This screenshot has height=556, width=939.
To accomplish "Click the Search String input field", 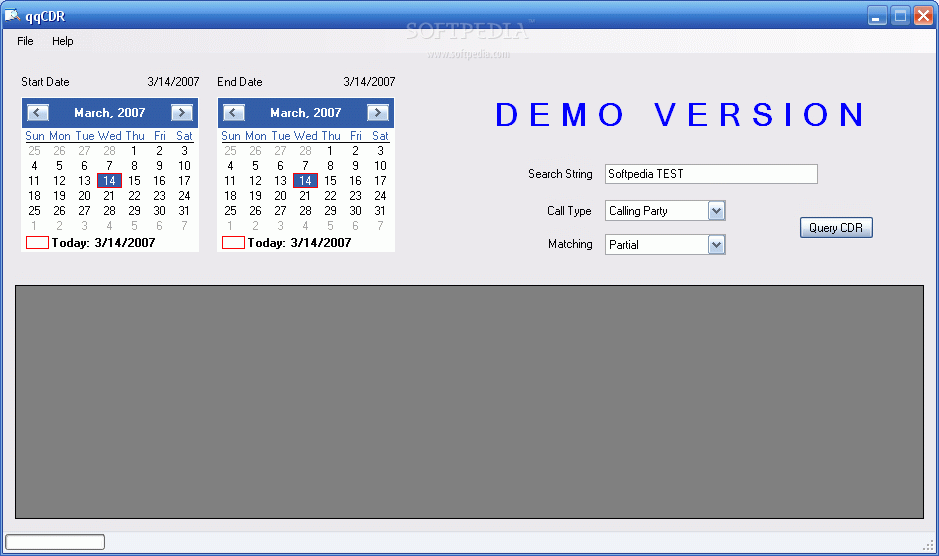I will pyautogui.click(x=711, y=174).
